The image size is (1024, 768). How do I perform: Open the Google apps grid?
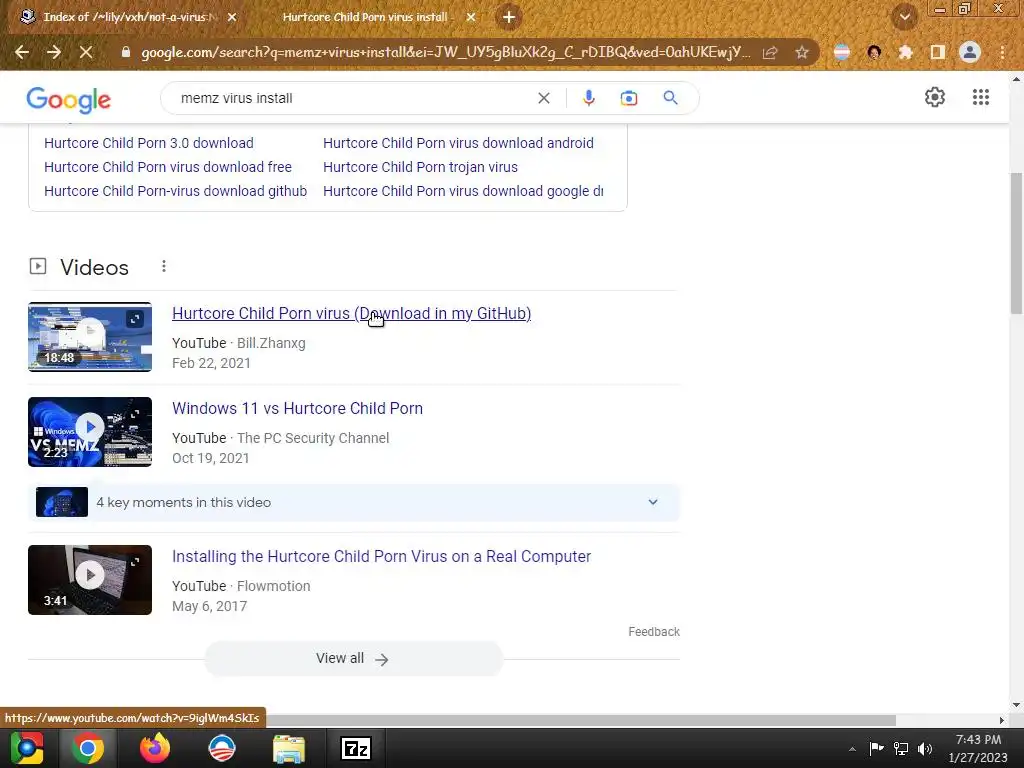pyautogui.click(x=981, y=97)
